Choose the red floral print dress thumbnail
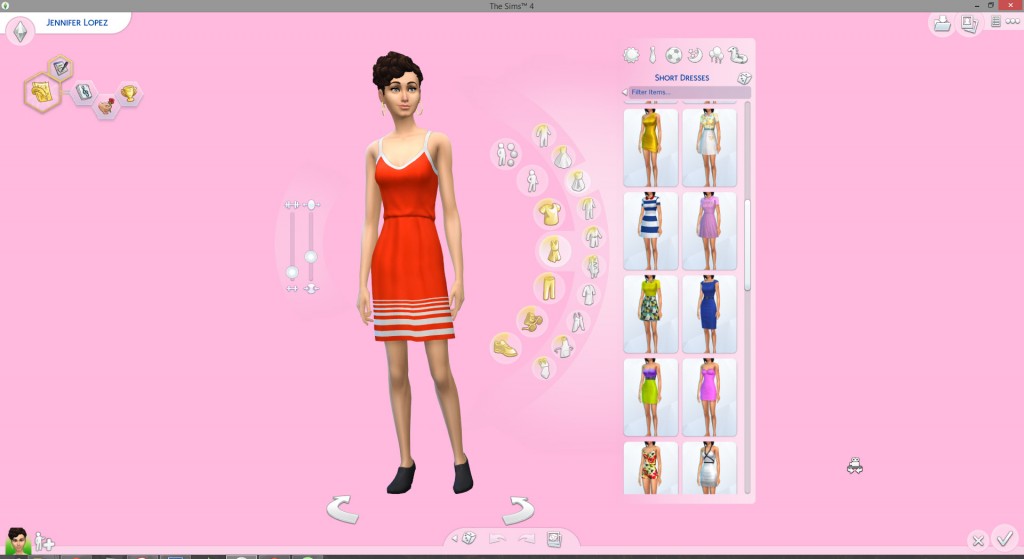 coord(650,468)
